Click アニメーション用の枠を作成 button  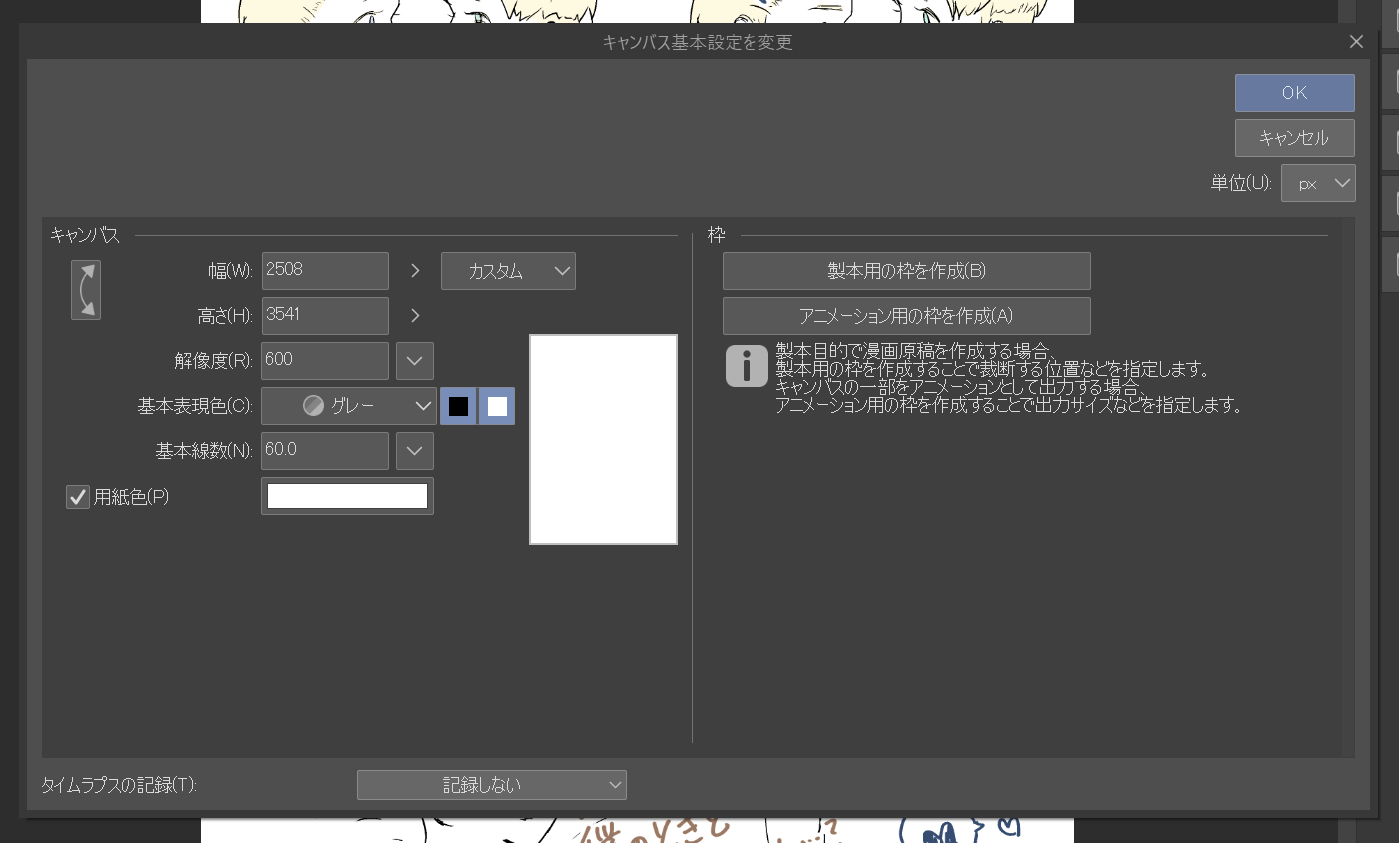pyautogui.click(x=906, y=316)
